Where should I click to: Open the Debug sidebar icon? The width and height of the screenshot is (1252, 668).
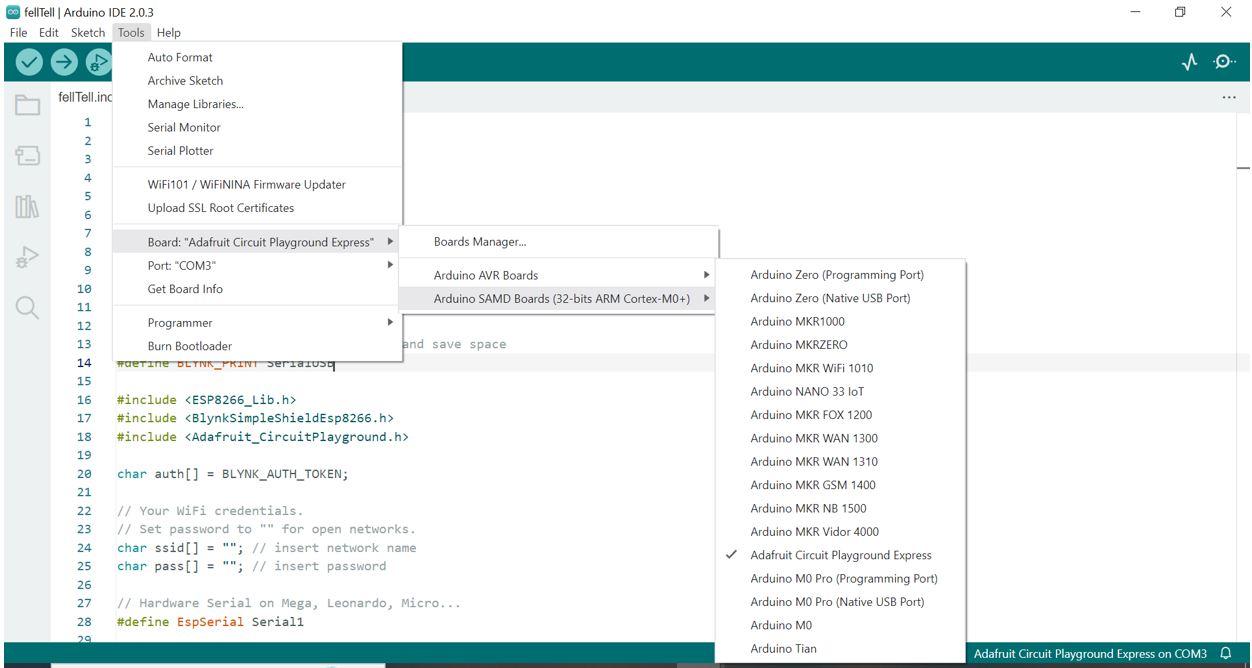point(27,257)
